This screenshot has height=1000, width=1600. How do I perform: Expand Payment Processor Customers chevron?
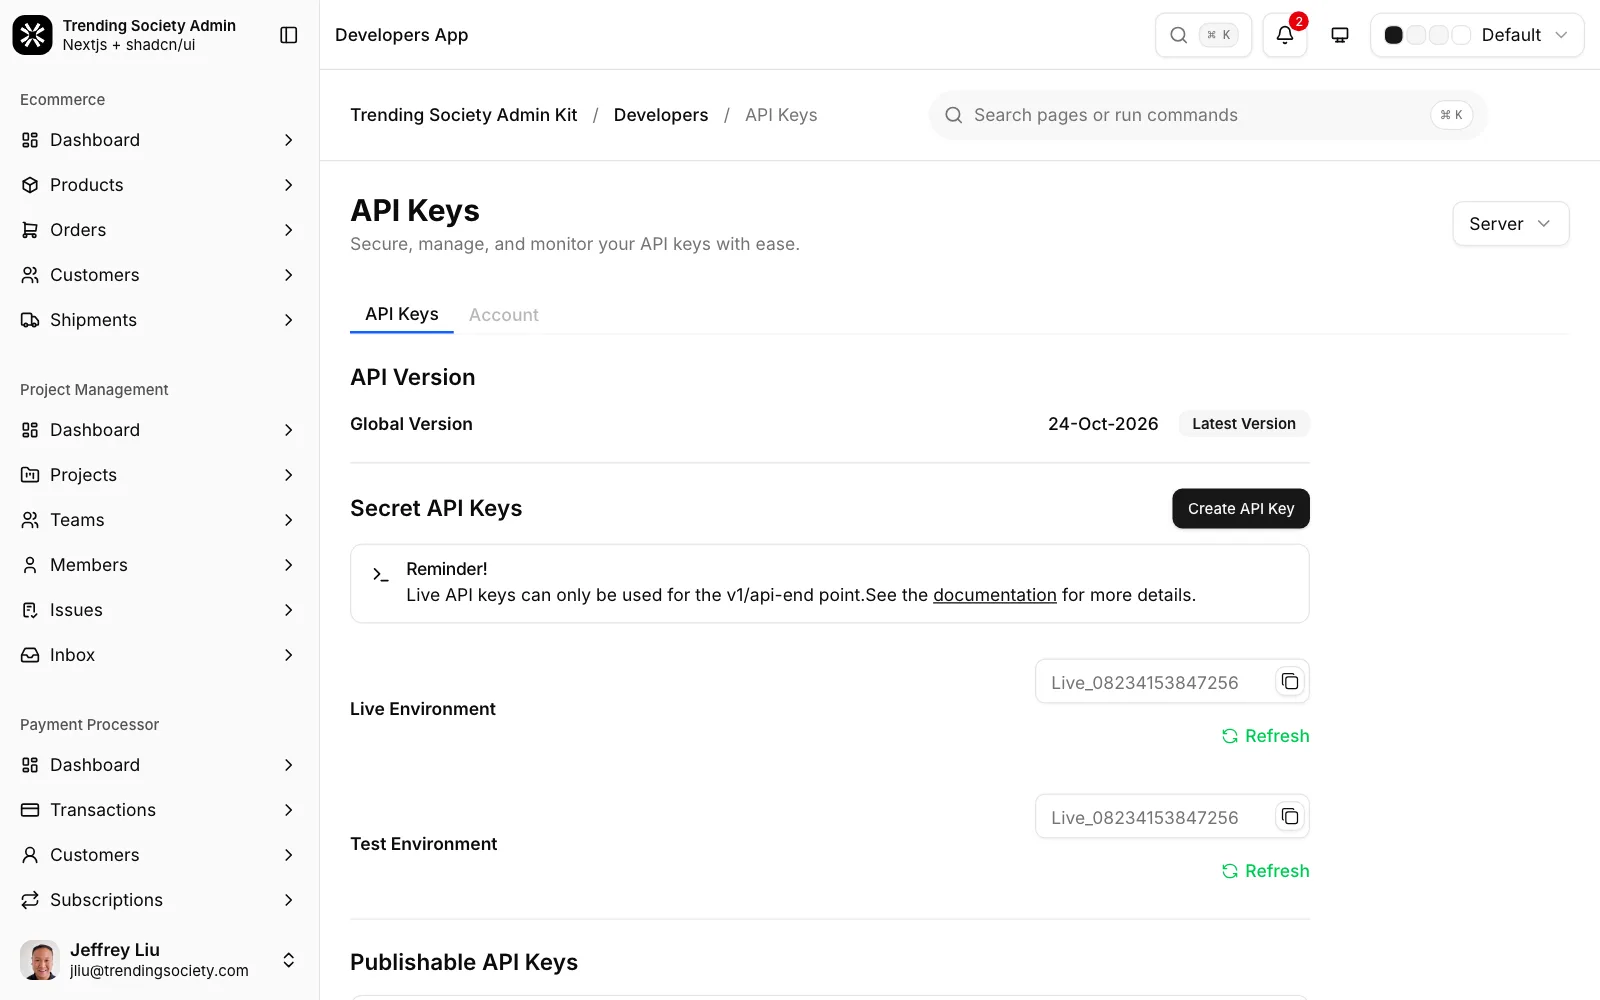[288, 855]
